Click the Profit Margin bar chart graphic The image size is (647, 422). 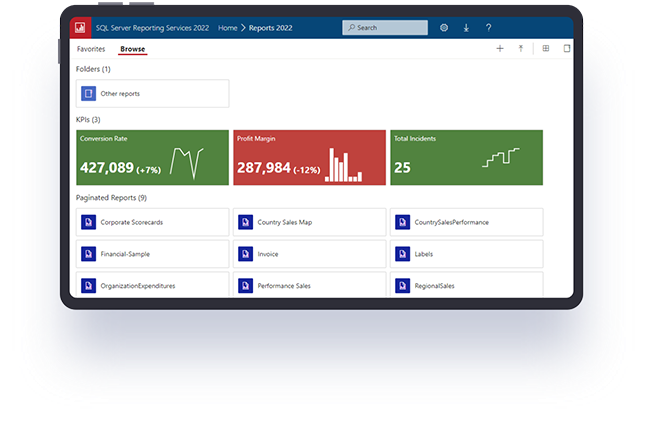(343, 165)
